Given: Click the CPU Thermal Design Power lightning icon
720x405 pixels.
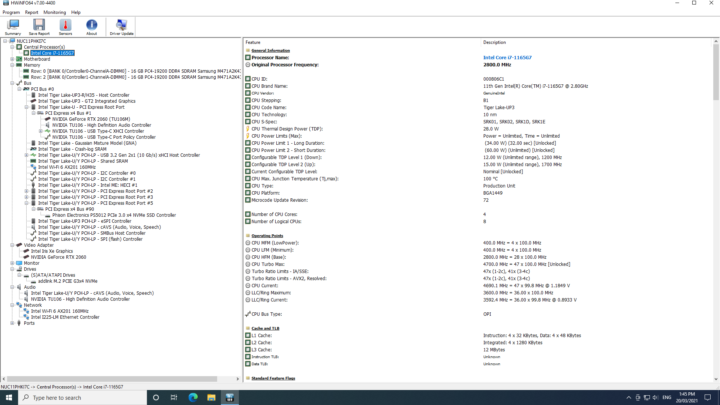Looking at the screenshot, I should coord(248,129).
